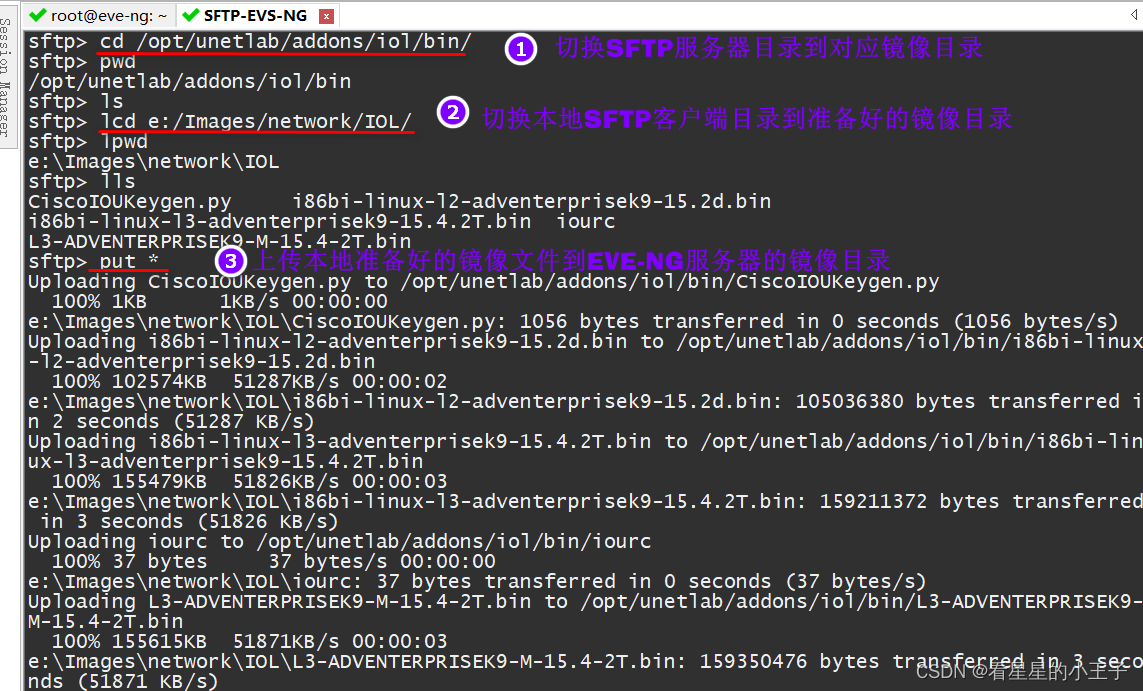
Task: Click the iourc filename in lls output
Action: point(585,222)
